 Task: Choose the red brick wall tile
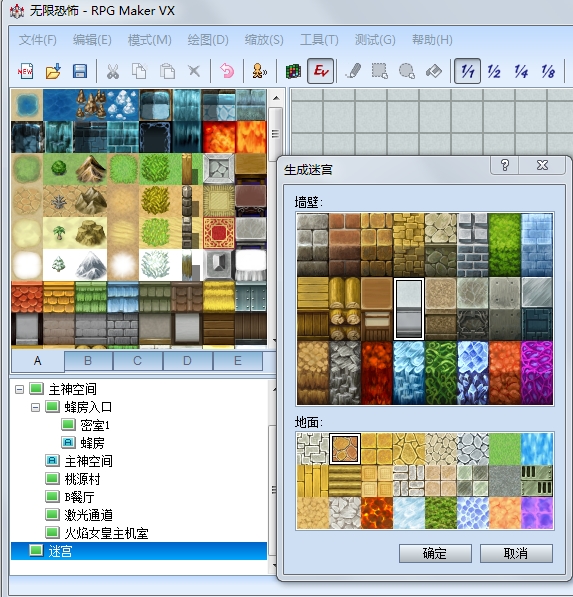coord(345,245)
